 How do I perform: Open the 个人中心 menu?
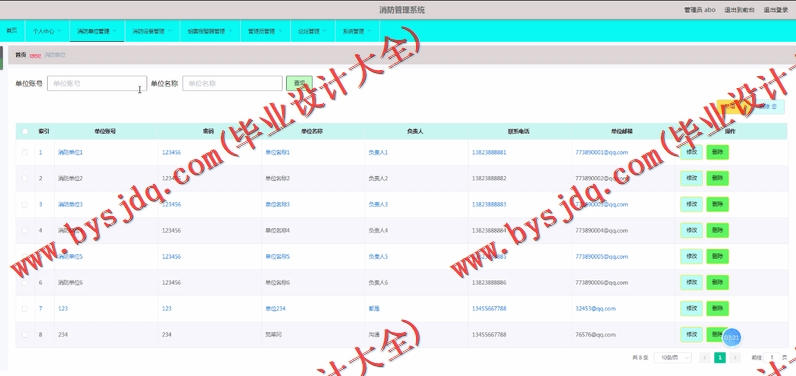(47, 31)
